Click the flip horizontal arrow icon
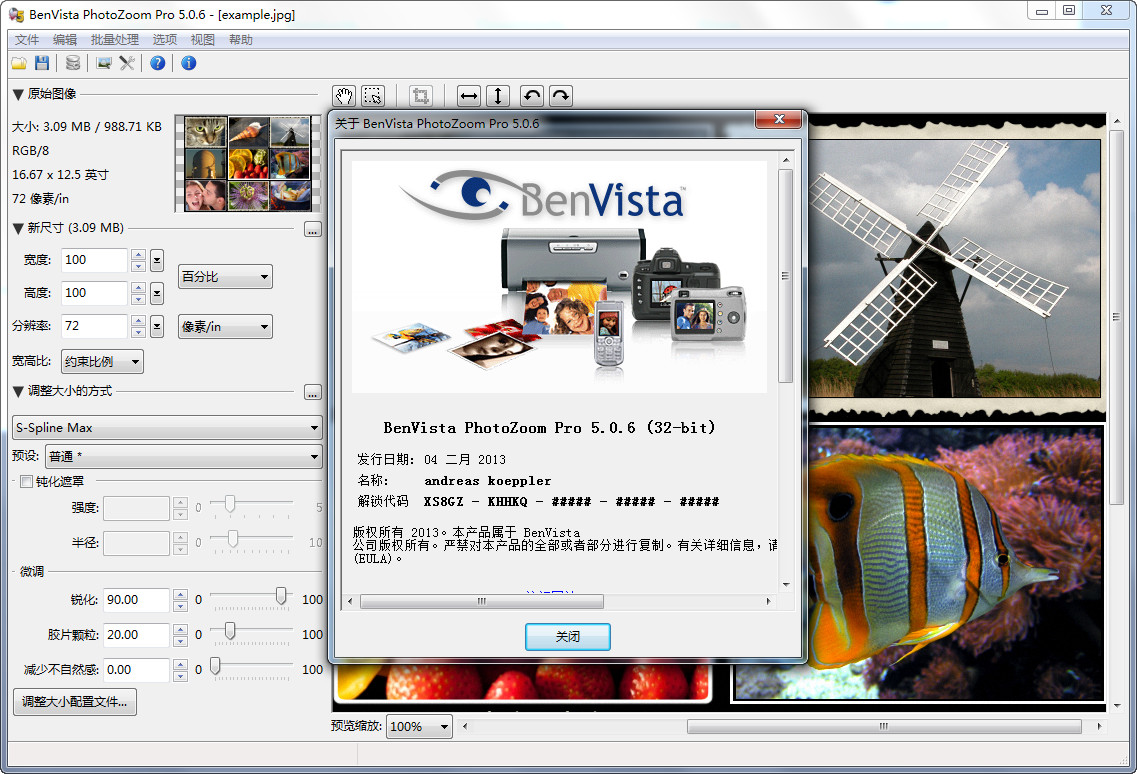Viewport: 1137px width, 774px height. 469,96
